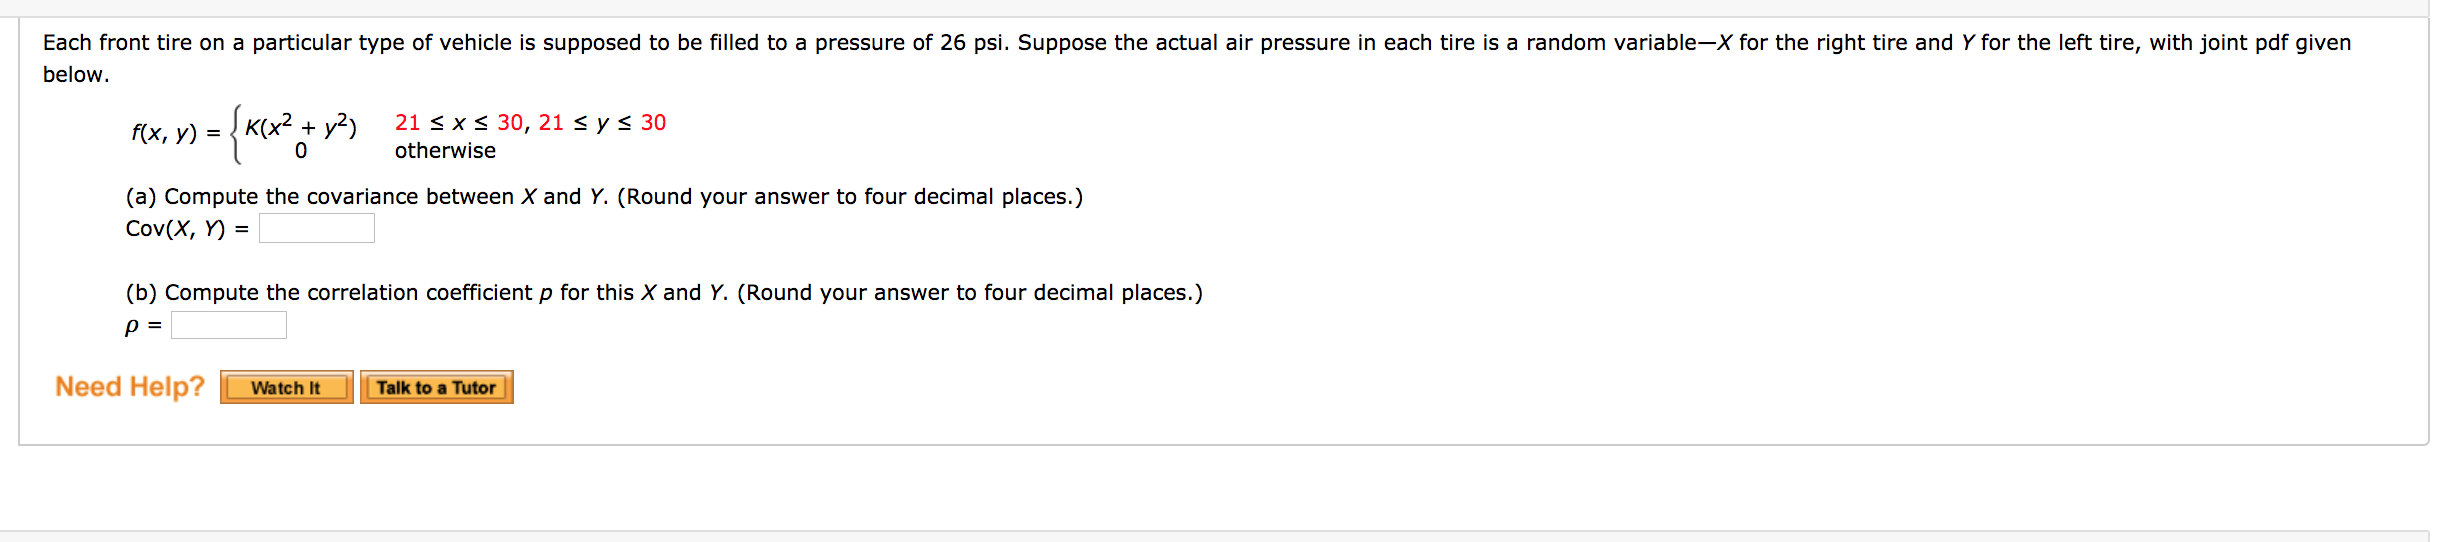The image size is (2456, 542).
Task: Click the part (b) correlation instruction text
Action: click(x=664, y=293)
